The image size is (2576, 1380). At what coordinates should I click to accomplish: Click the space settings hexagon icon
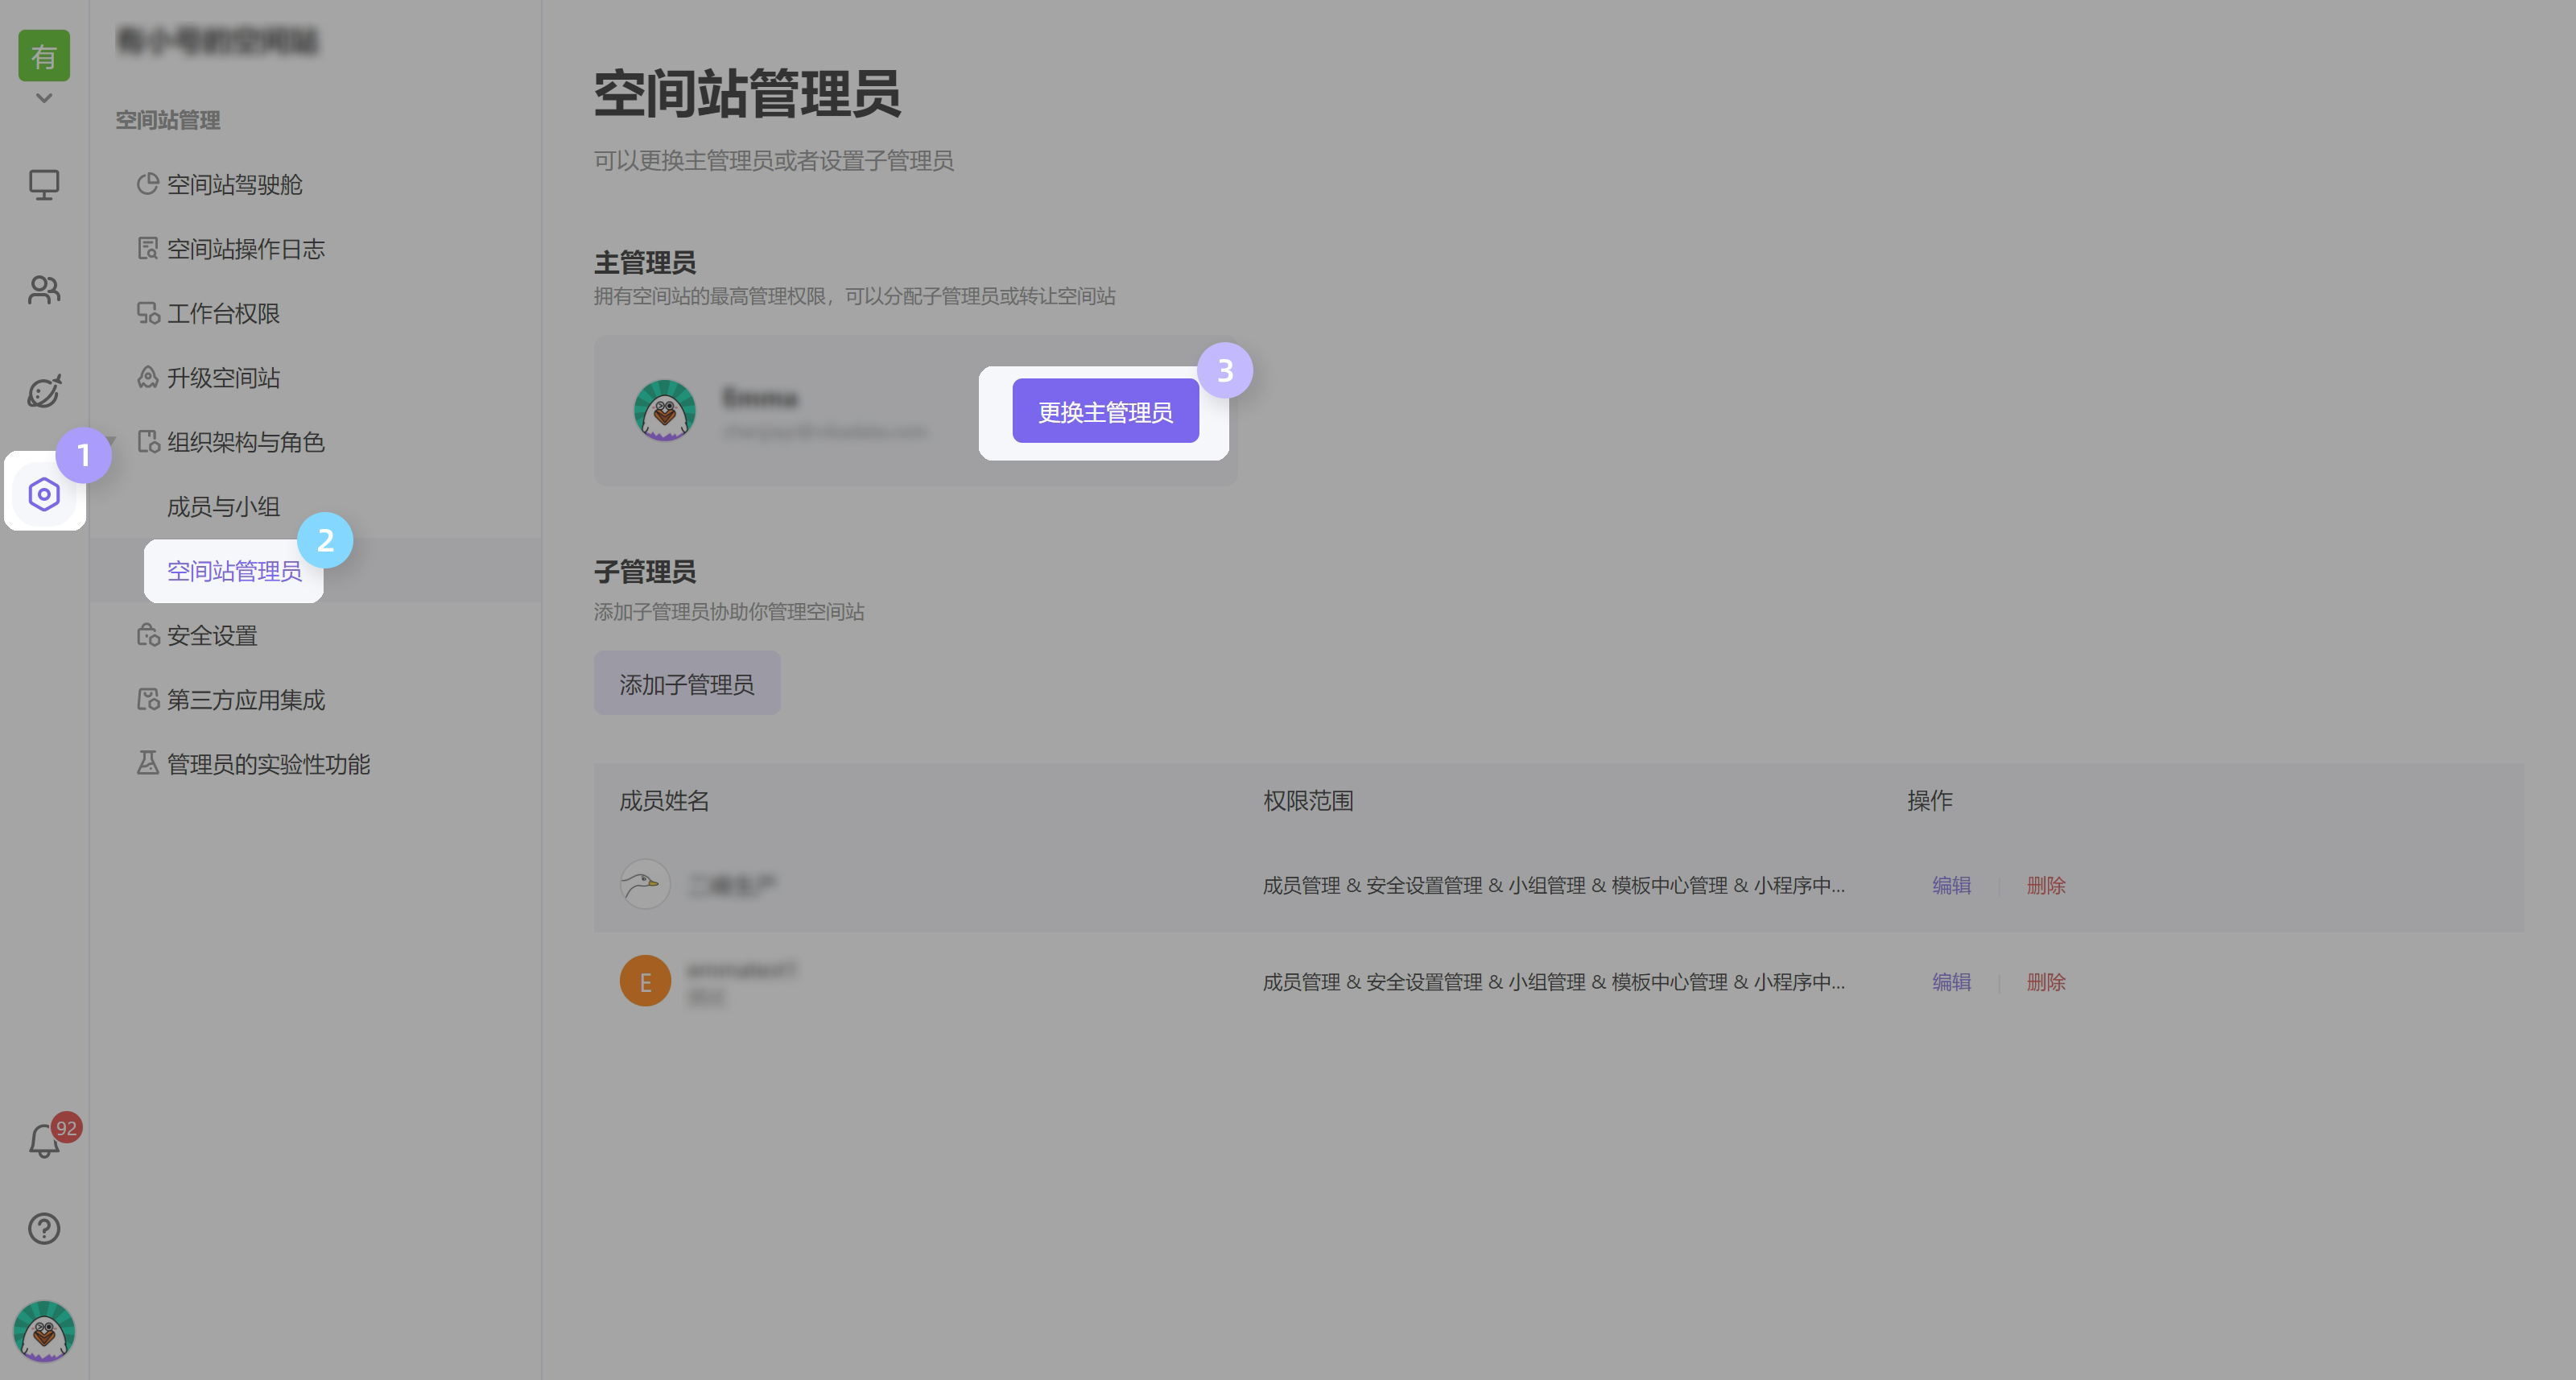point(44,494)
